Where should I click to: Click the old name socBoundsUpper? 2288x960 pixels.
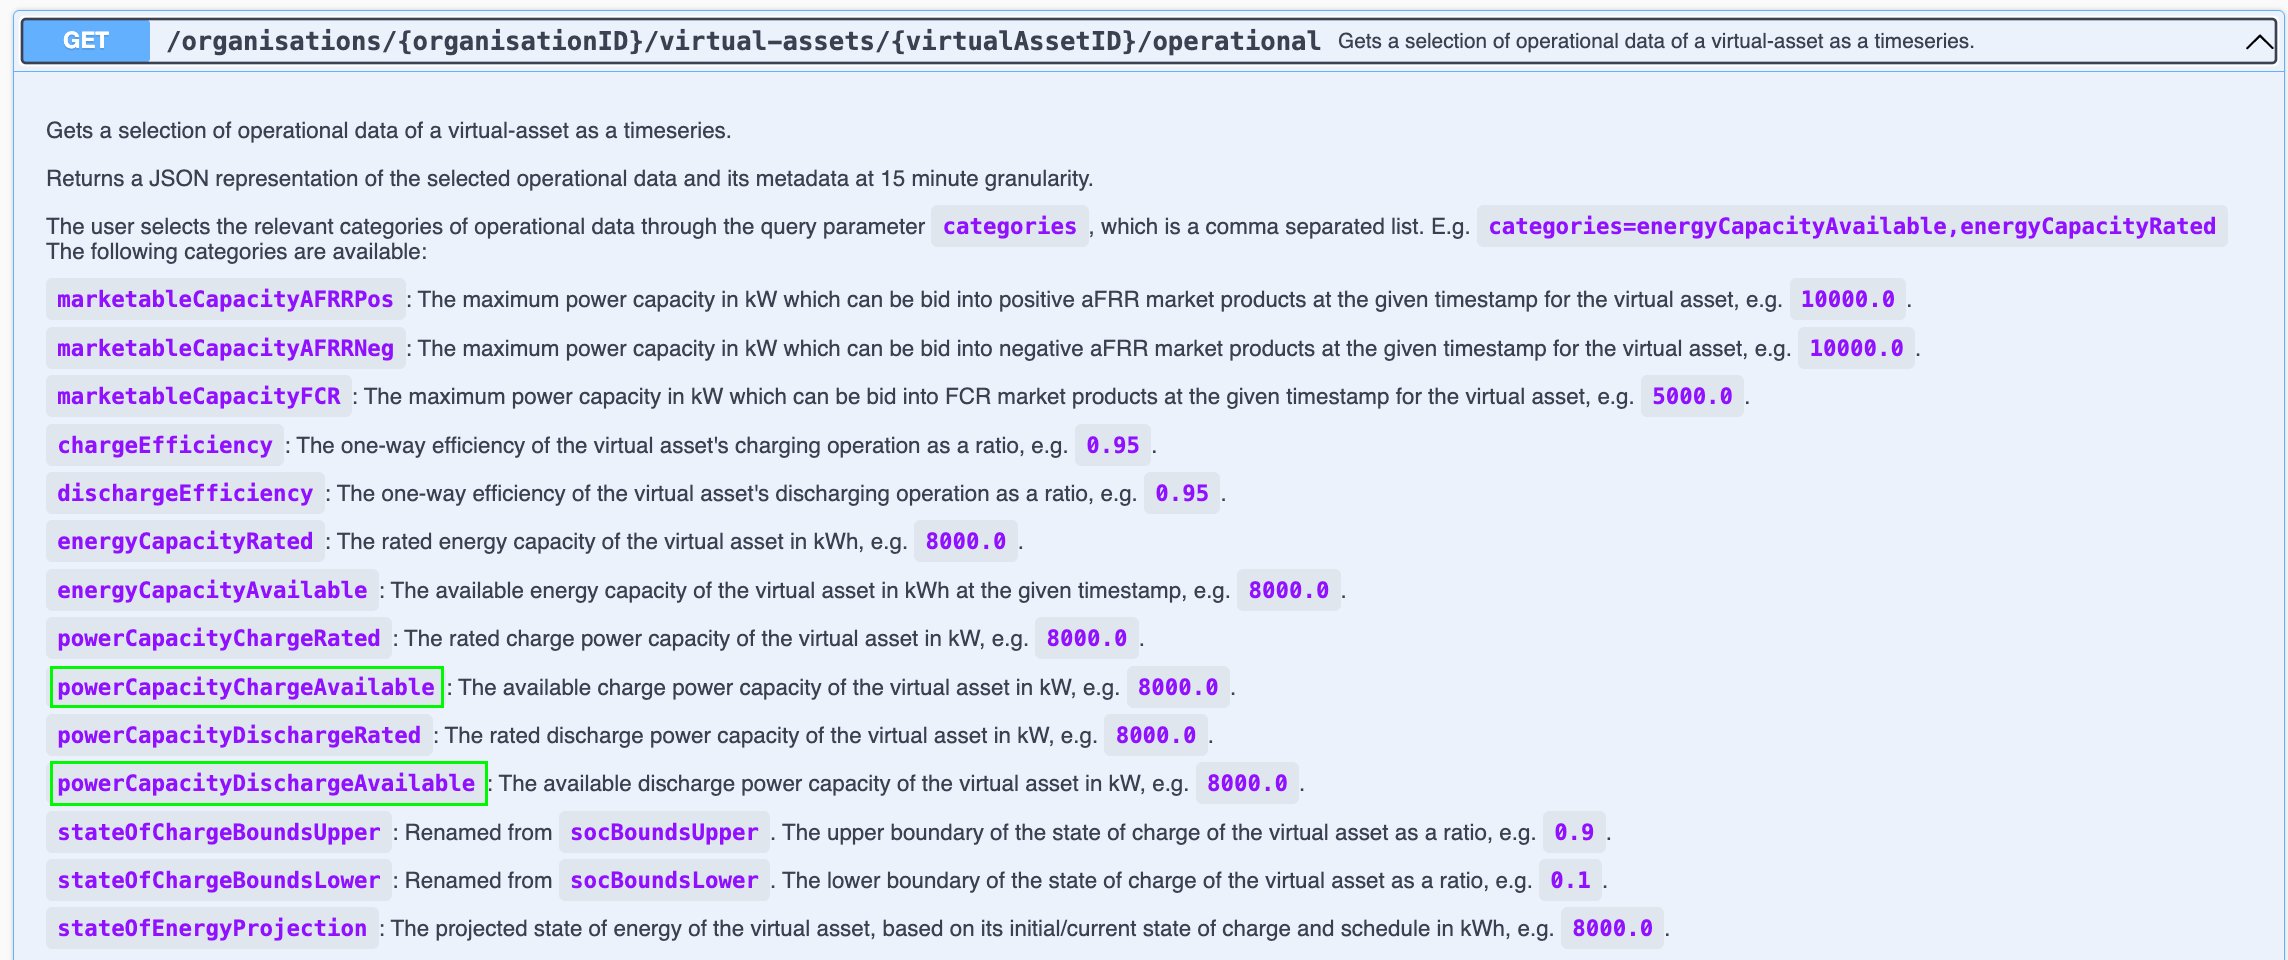[x=664, y=832]
